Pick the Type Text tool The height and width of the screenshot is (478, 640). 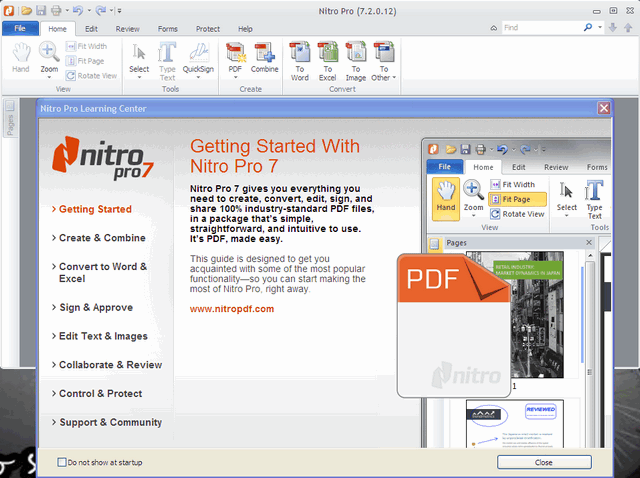click(x=167, y=61)
